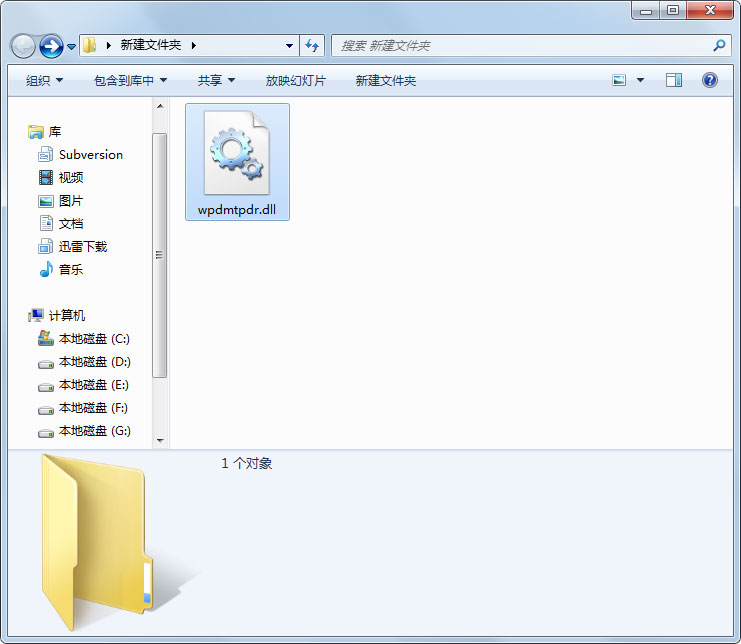Screen dimensions: 741x644
Task: Click the E: drive icon
Action: (45, 387)
